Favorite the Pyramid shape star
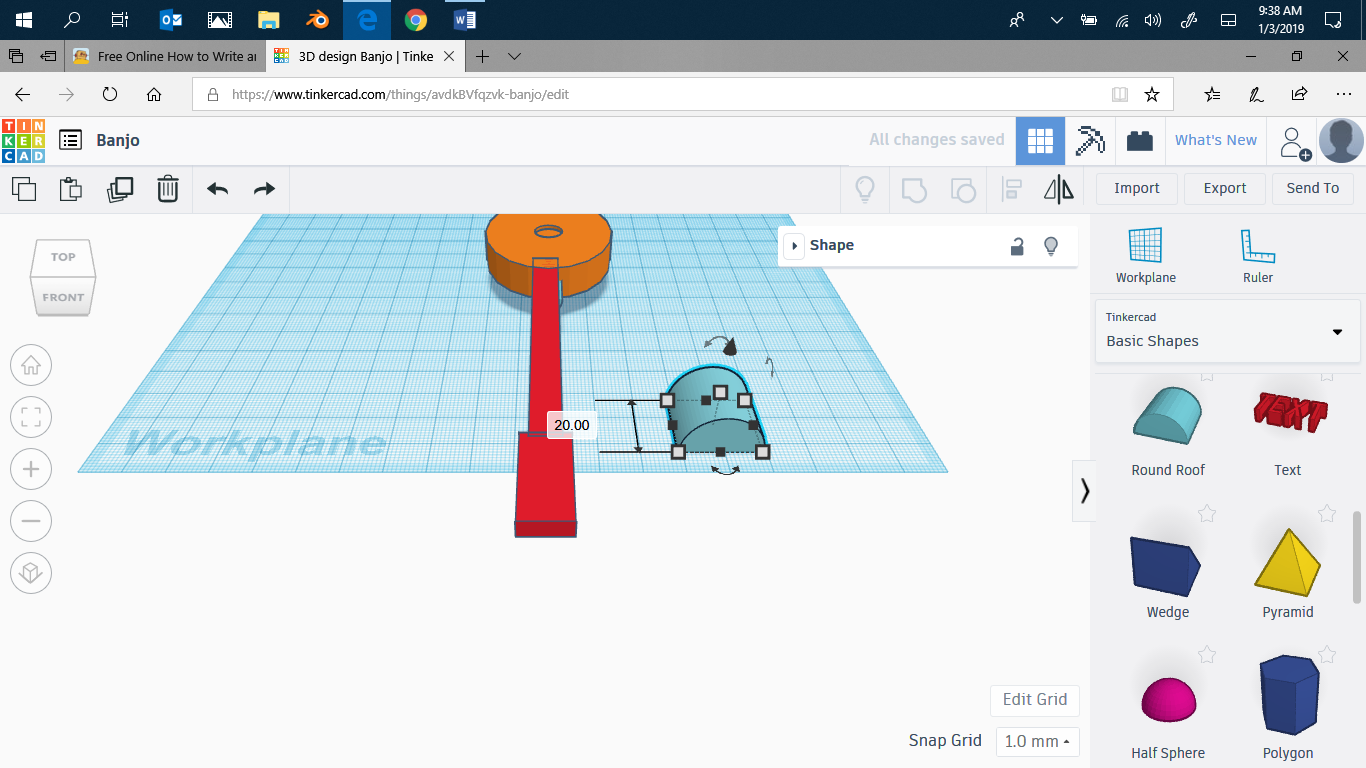The width and height of the screenshot is (1366, 768). [x=1327, y=513]
